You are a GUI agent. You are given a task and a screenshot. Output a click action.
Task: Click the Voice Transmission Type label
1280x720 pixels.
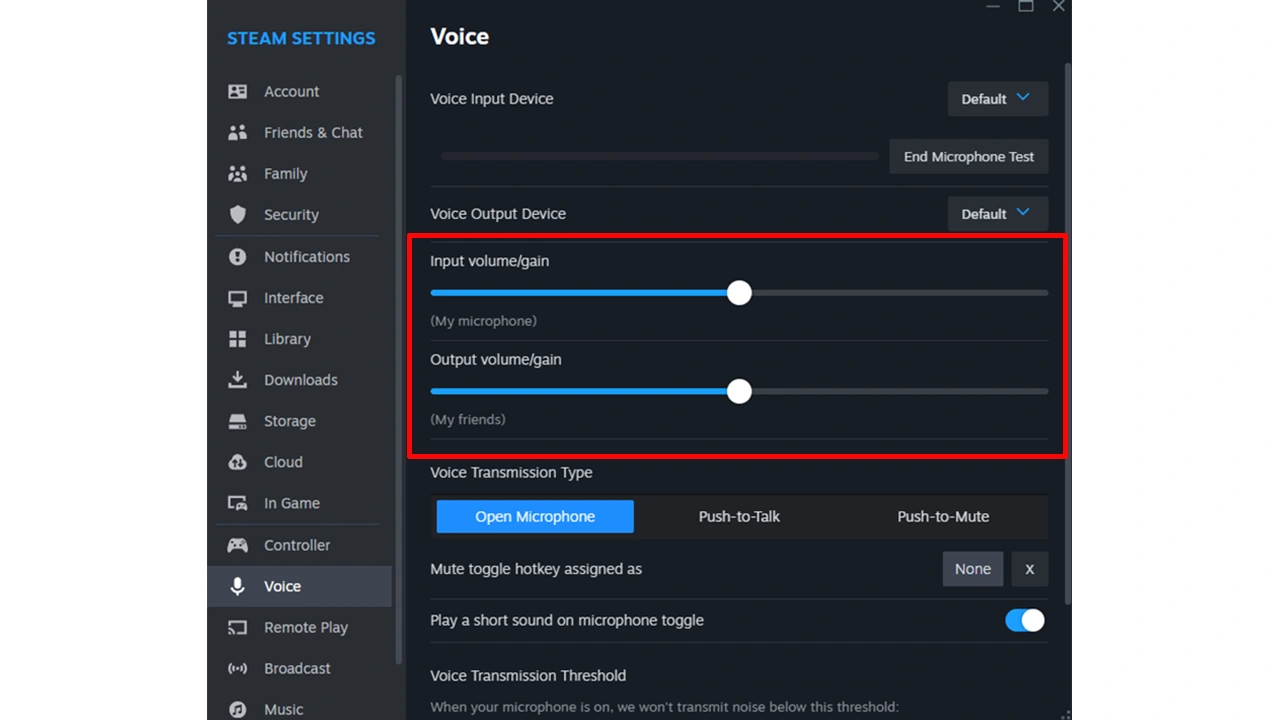(511, 472)
